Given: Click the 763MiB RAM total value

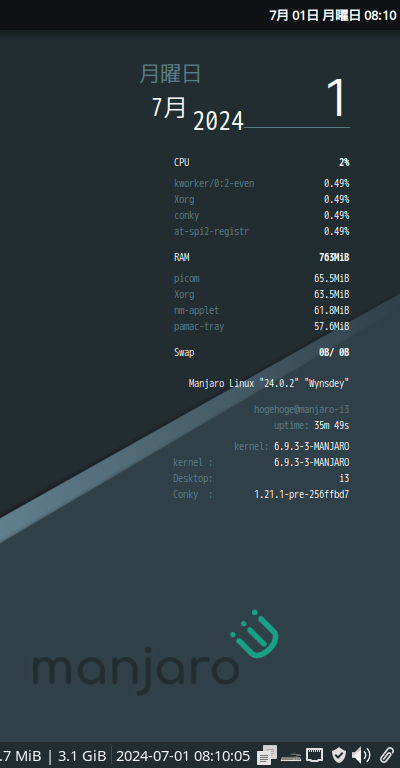Looking at the screenshot, I should [334, 258].
